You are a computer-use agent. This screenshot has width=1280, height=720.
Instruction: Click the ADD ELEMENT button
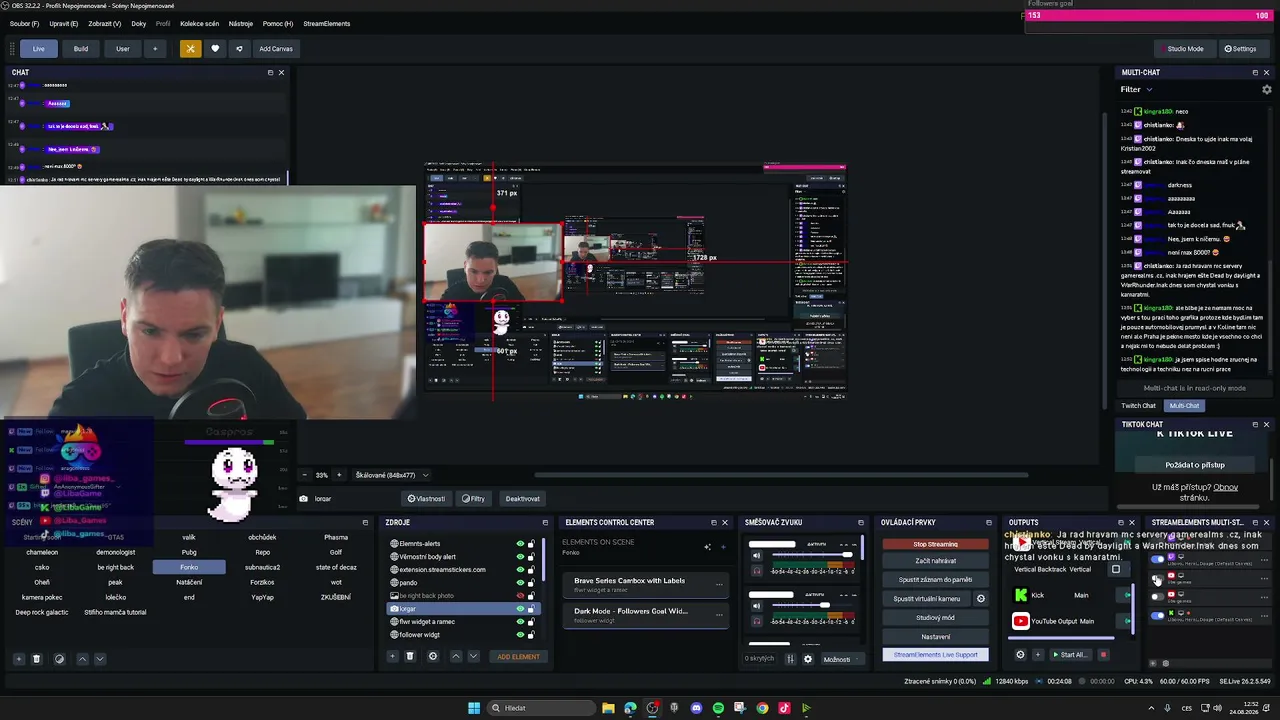519,656
